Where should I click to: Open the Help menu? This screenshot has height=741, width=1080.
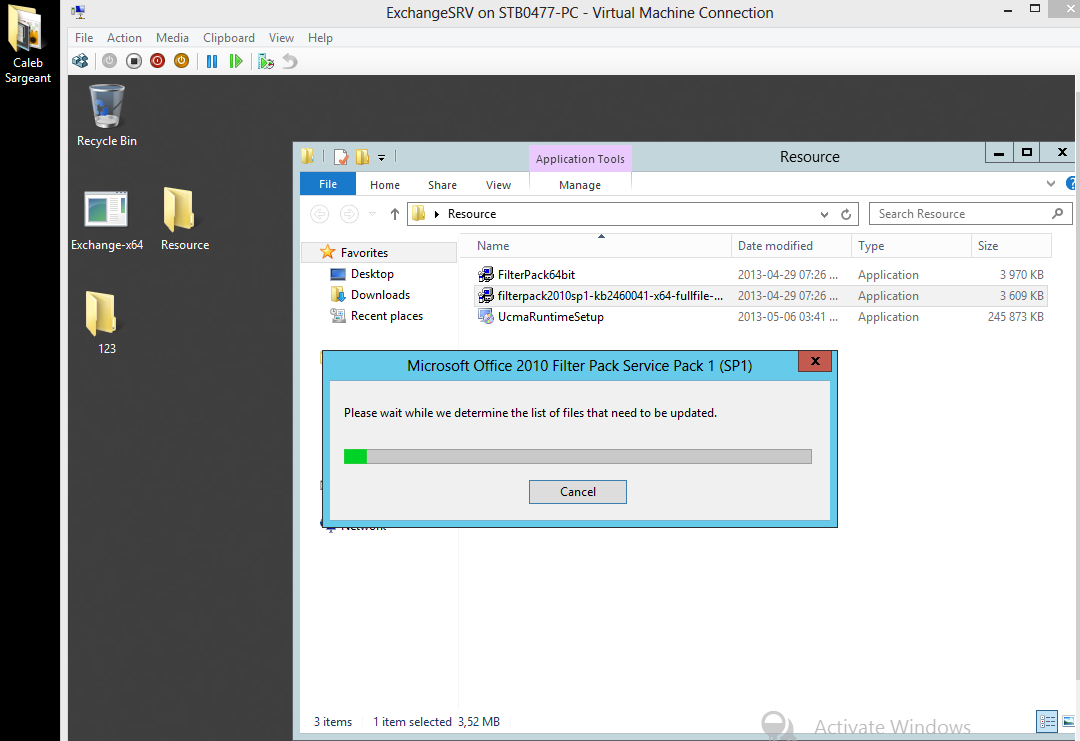(x=320, y=38)
